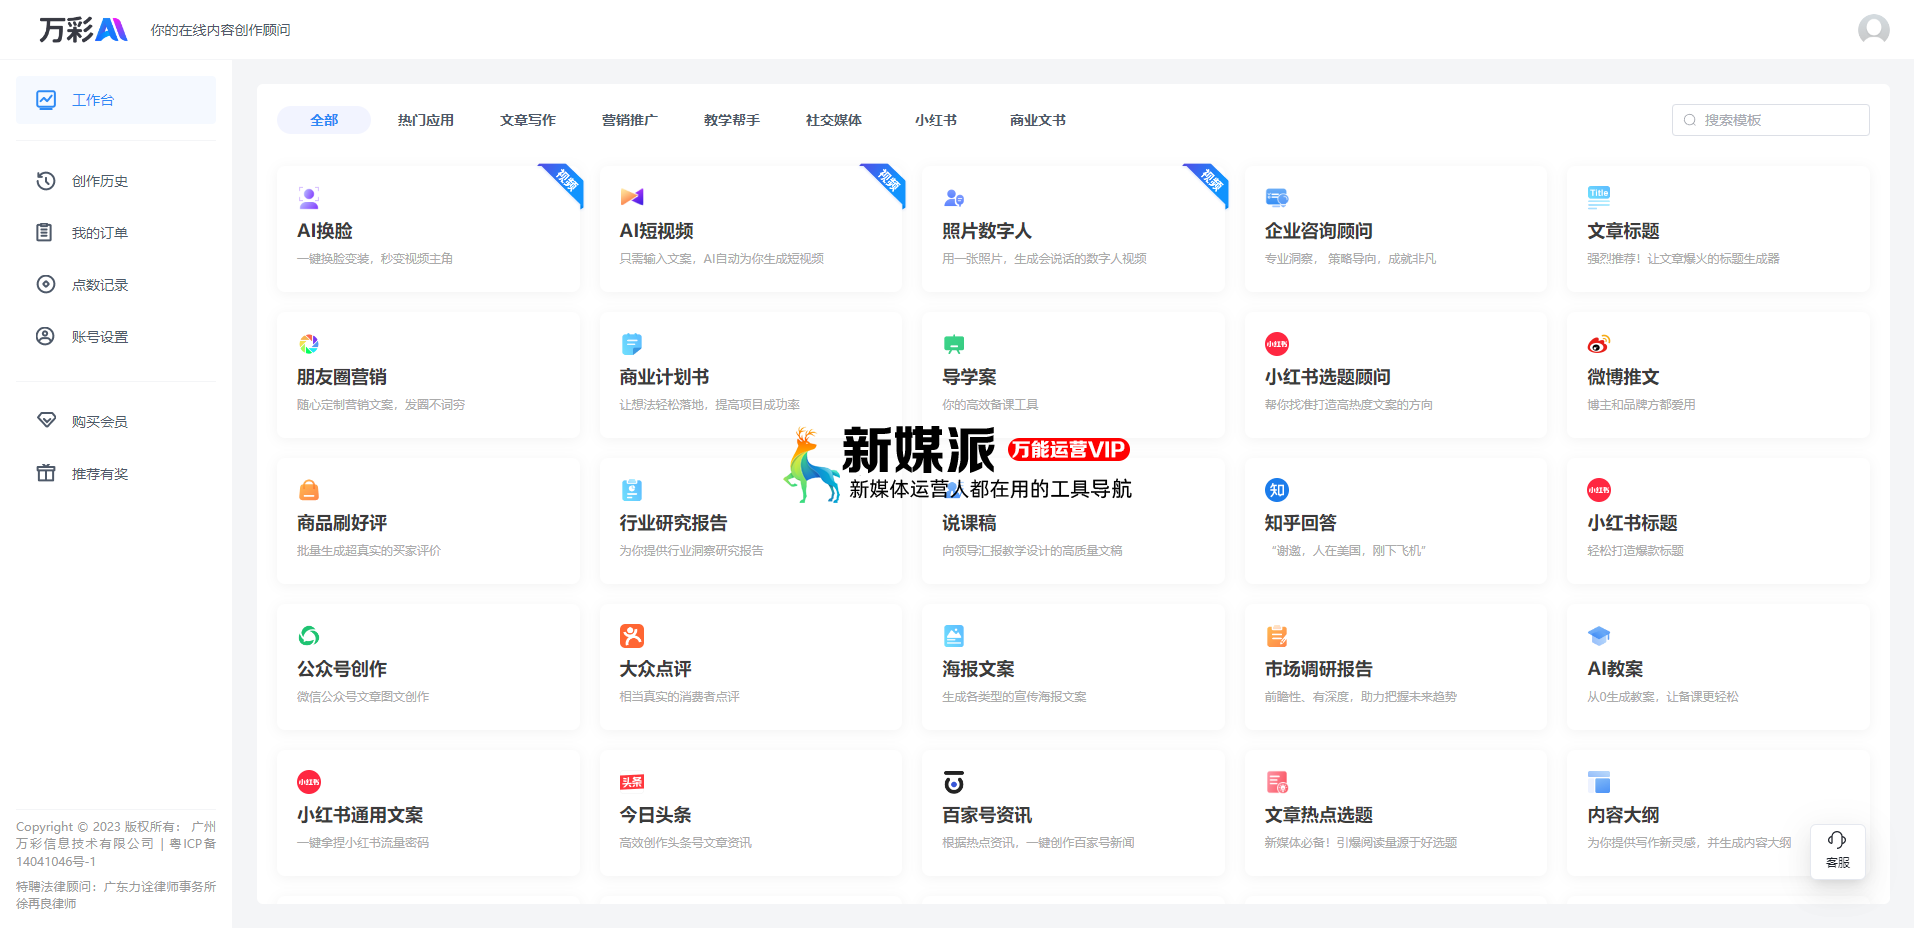
Task: Click the 点数记录 coin icon
Action: (x=46, y=284)
